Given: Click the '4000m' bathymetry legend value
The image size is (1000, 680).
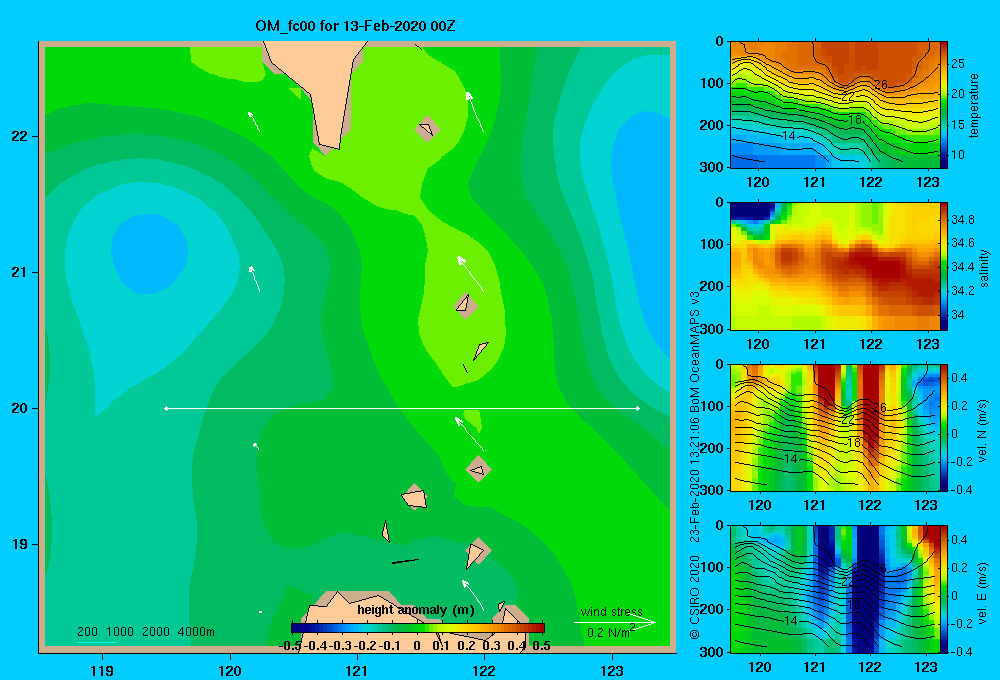Looking at the screenshot, I should point(196,632).
